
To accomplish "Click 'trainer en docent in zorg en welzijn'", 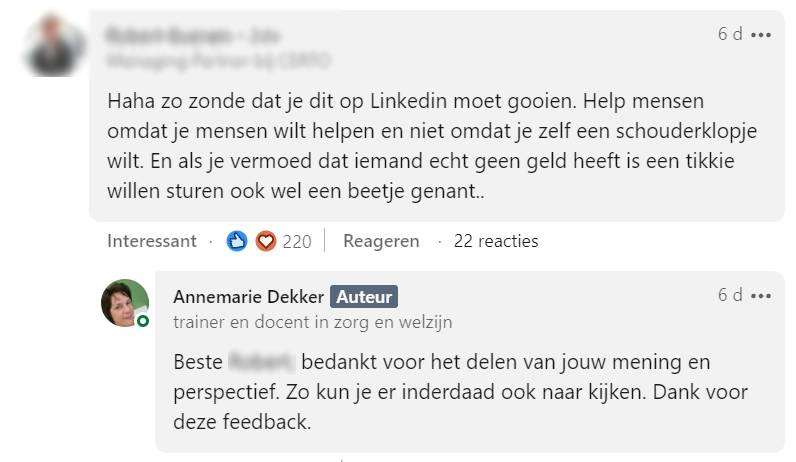I will [x=312, y=322].
